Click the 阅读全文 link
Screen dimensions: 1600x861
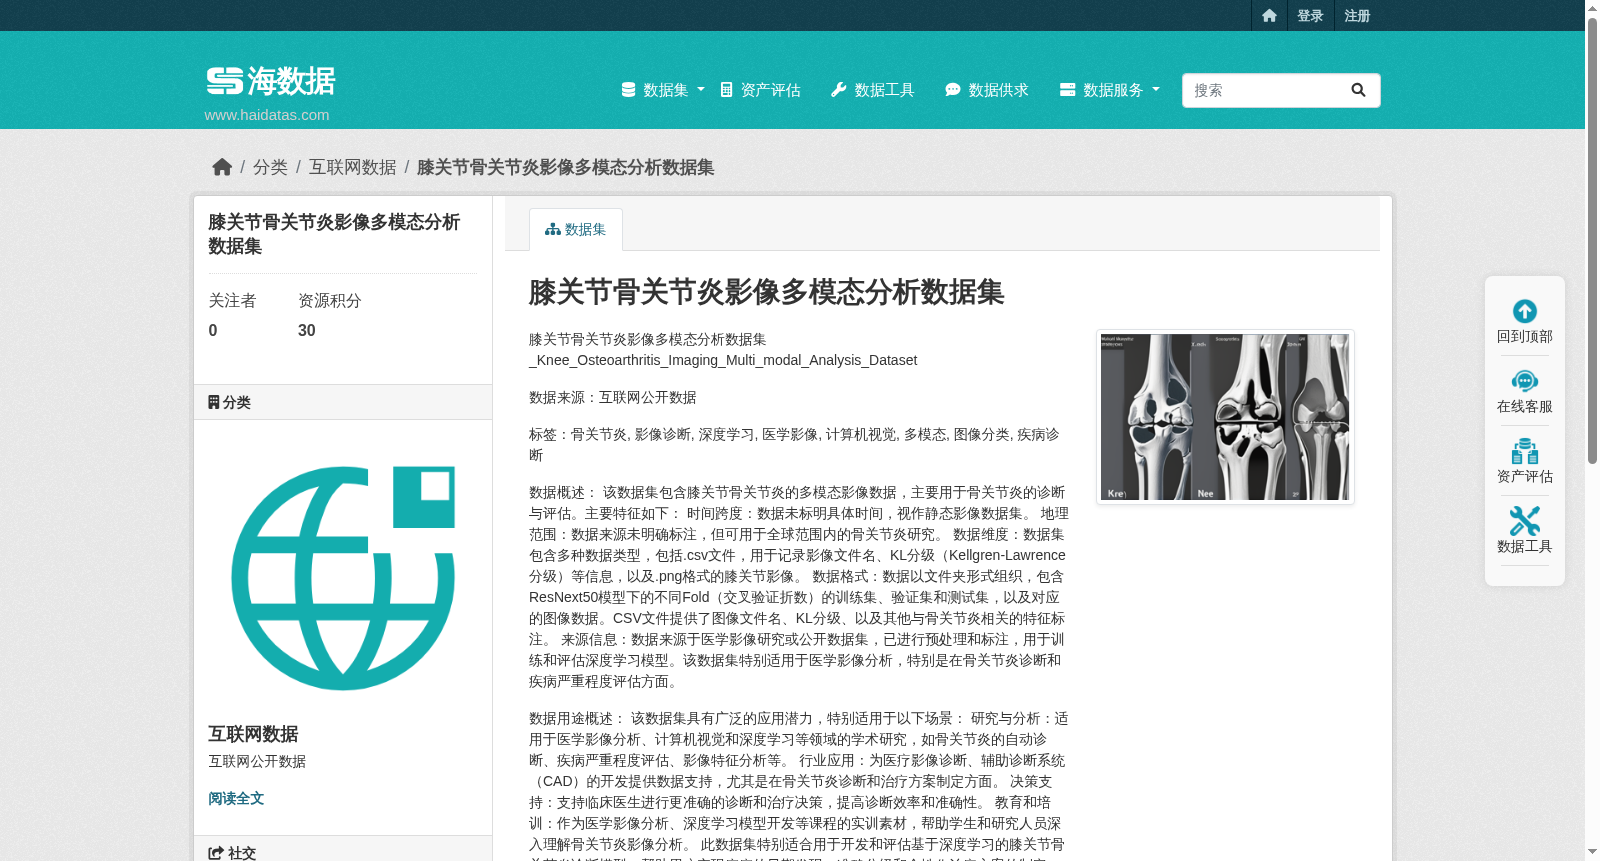(236, 798)
